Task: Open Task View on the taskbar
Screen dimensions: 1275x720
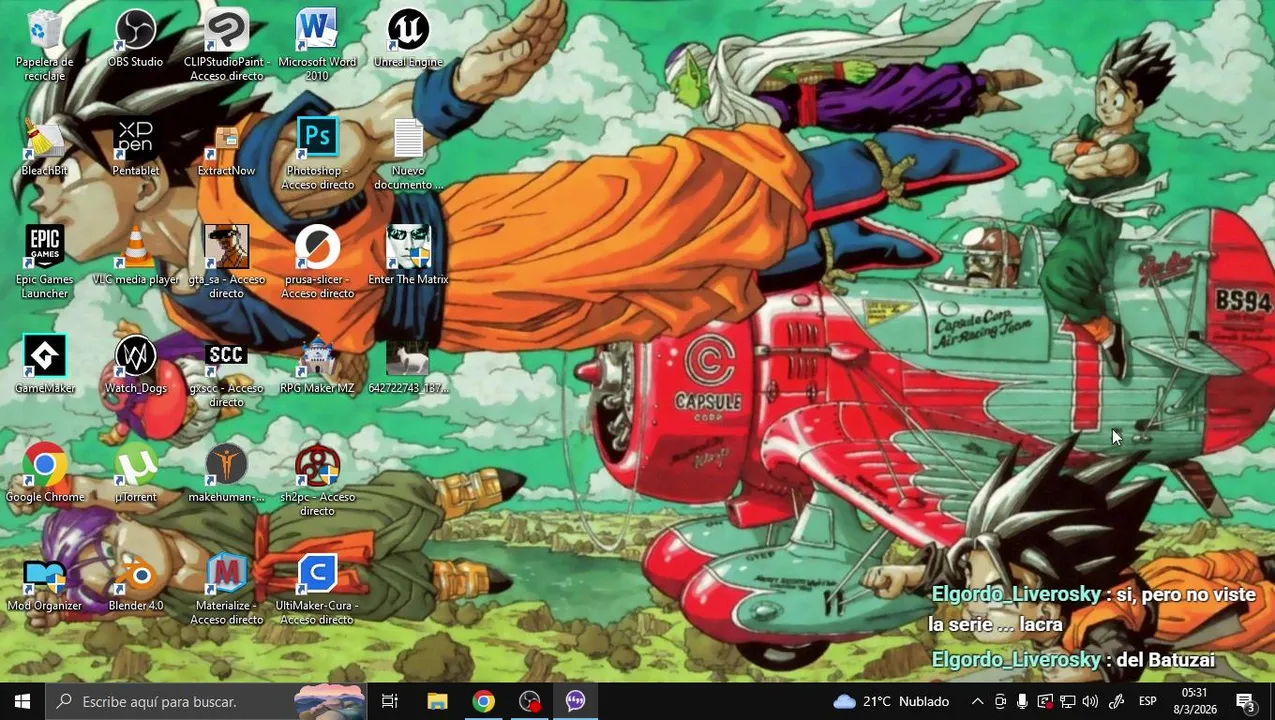Action: pyautogui.click(x=390, y=701)
